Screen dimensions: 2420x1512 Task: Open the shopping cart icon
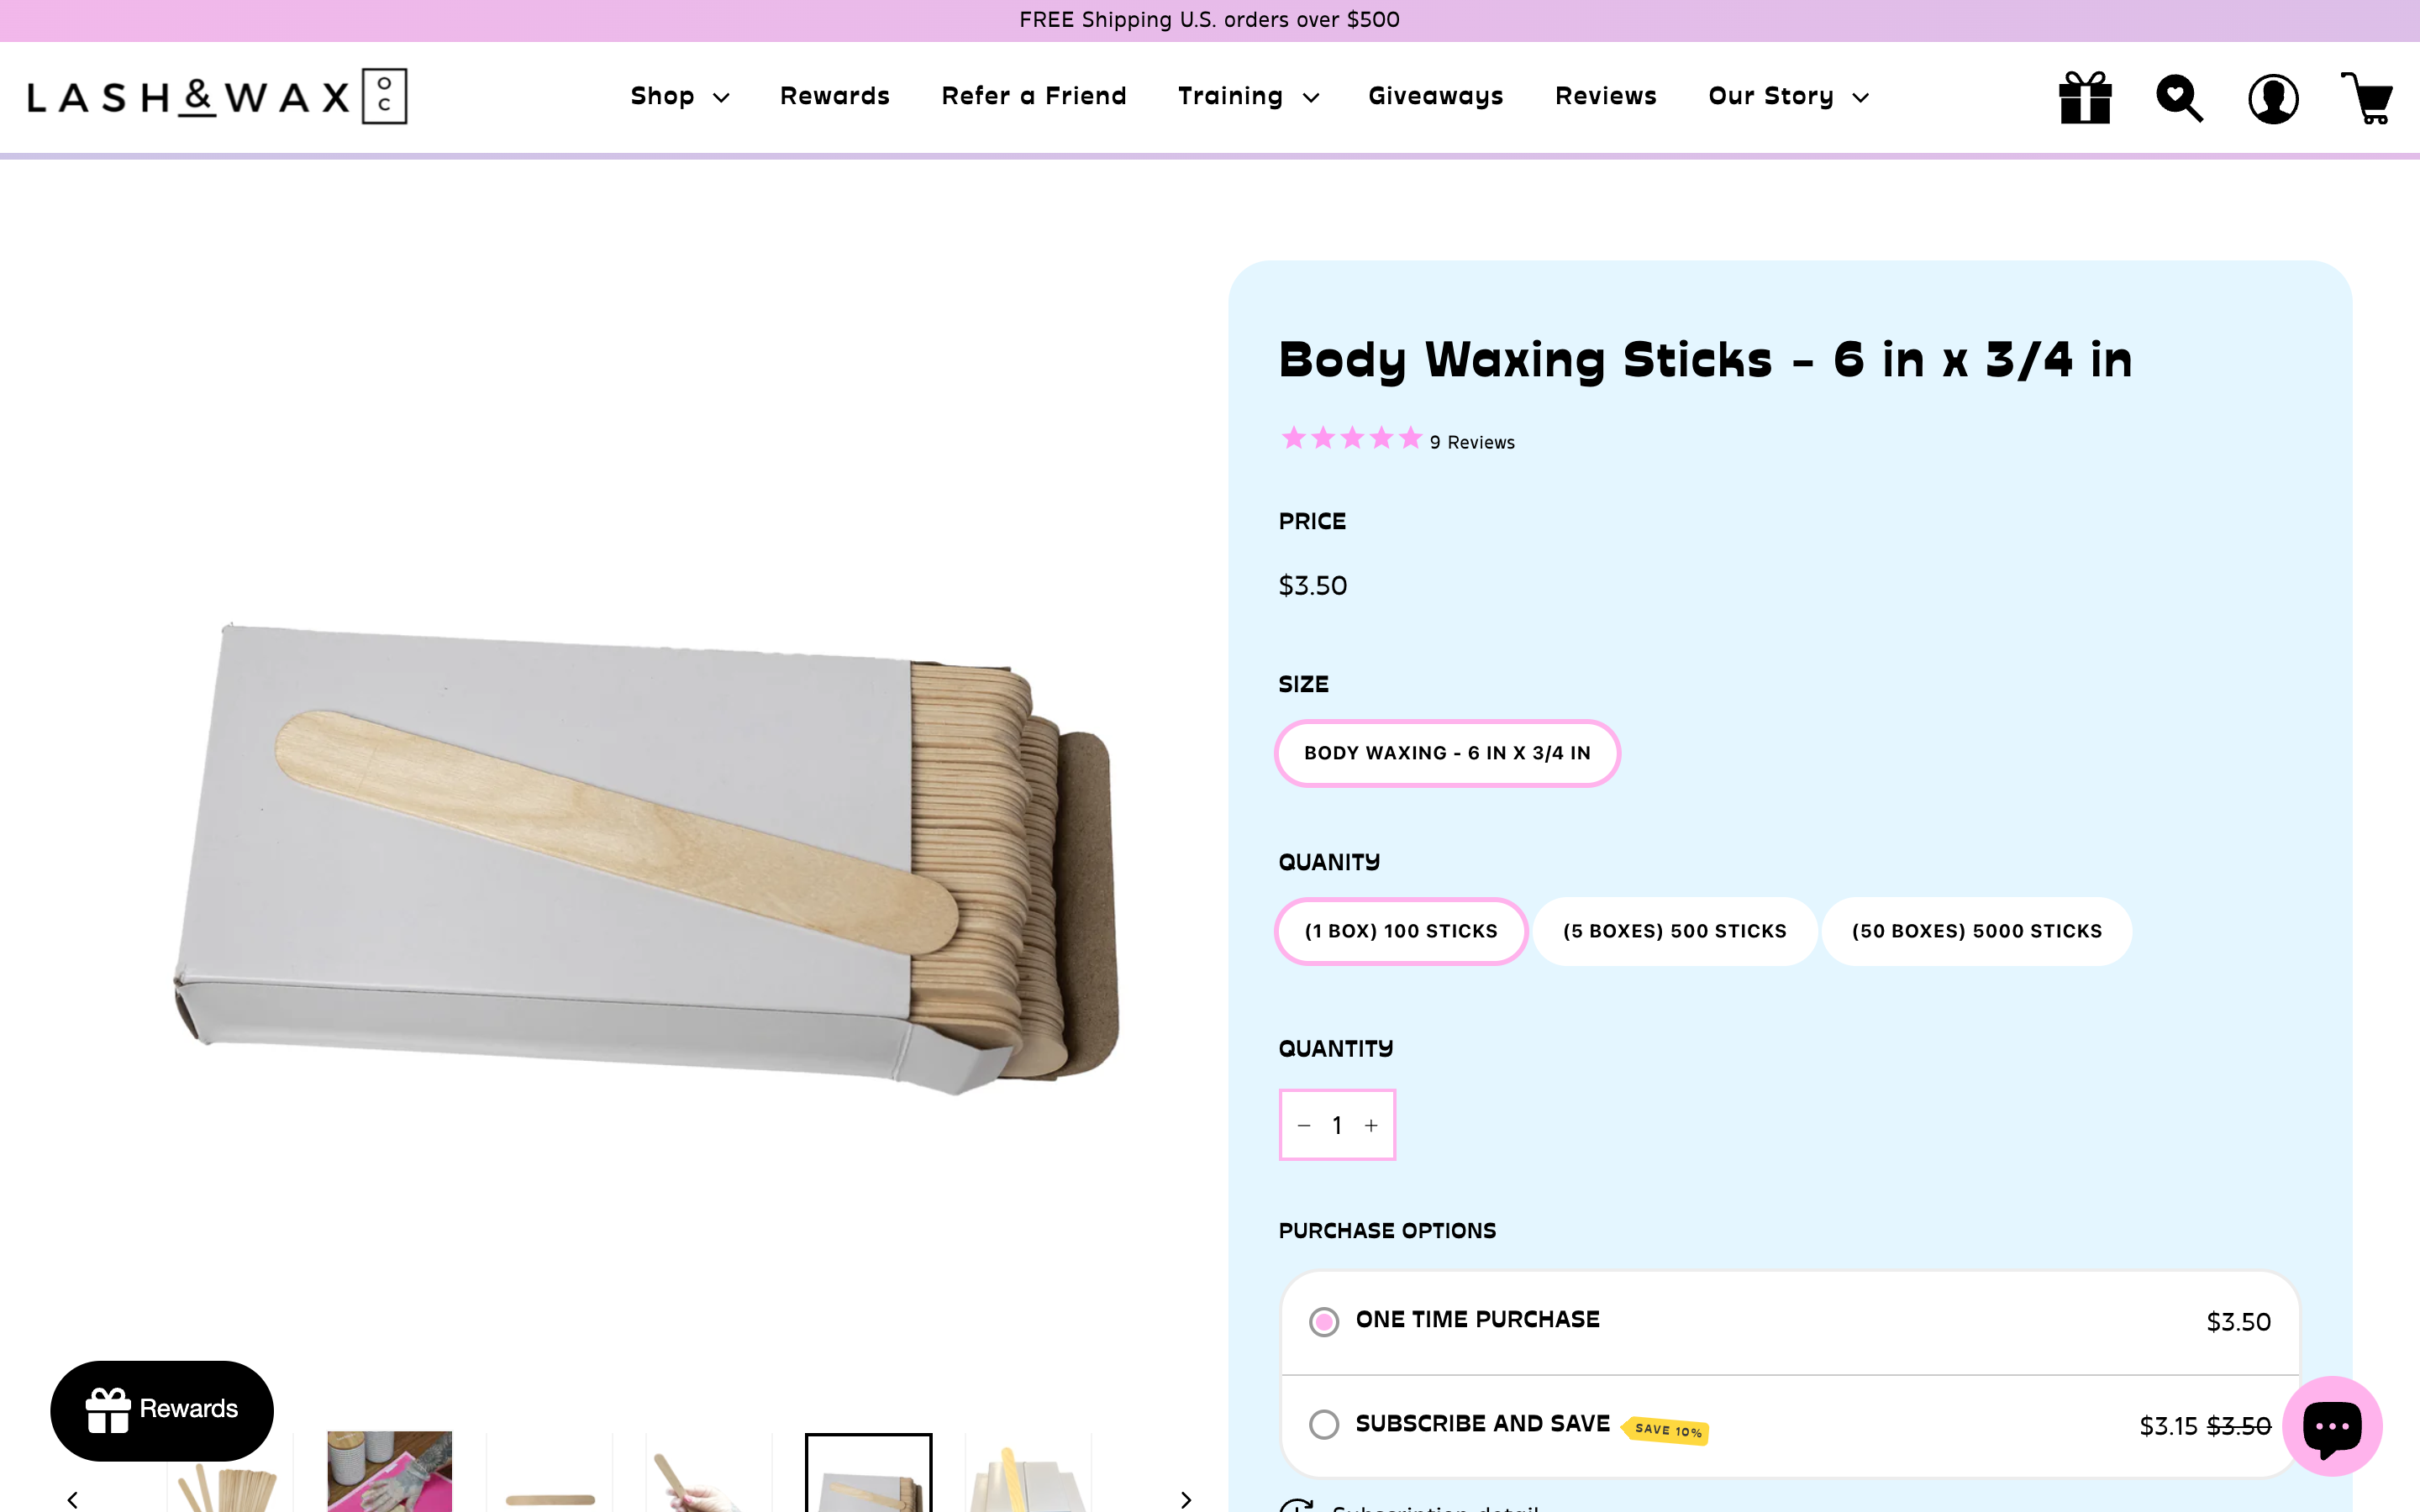tap(2366, 98)
